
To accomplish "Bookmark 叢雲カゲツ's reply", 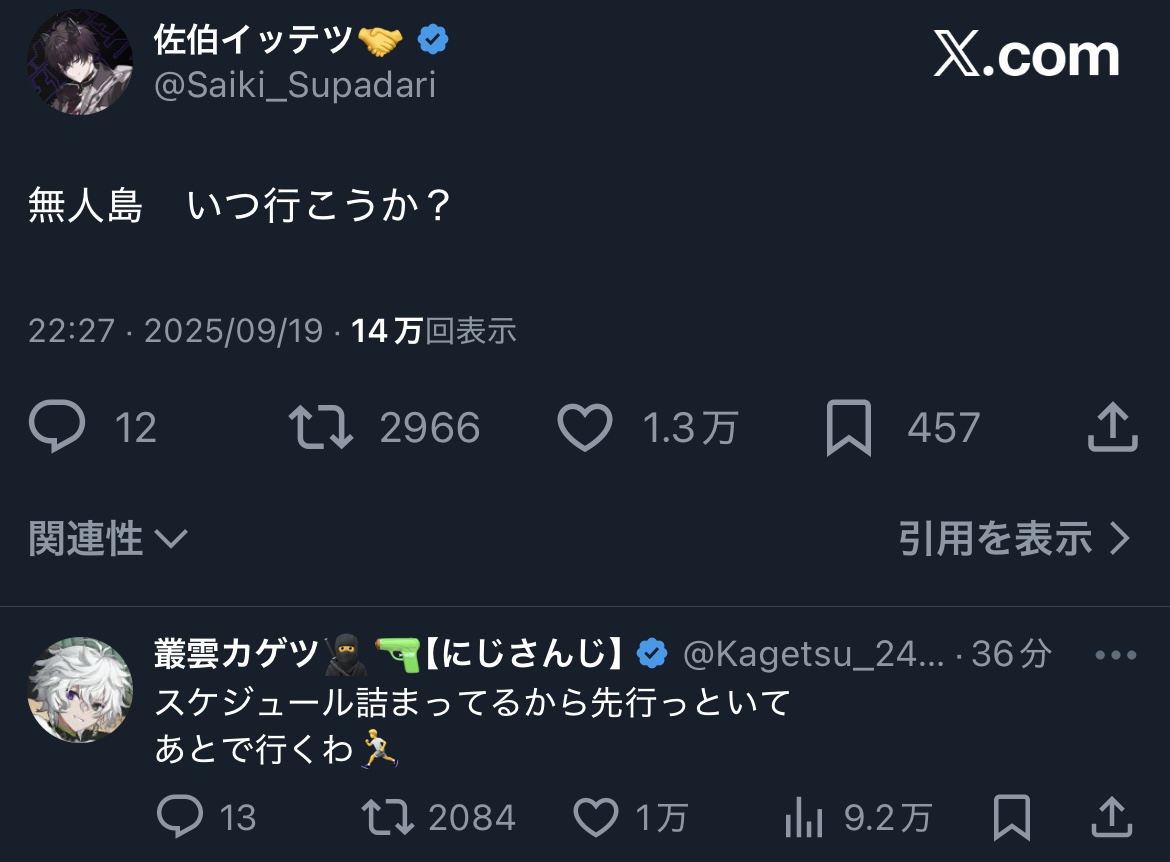I will tap(1013, 817).
